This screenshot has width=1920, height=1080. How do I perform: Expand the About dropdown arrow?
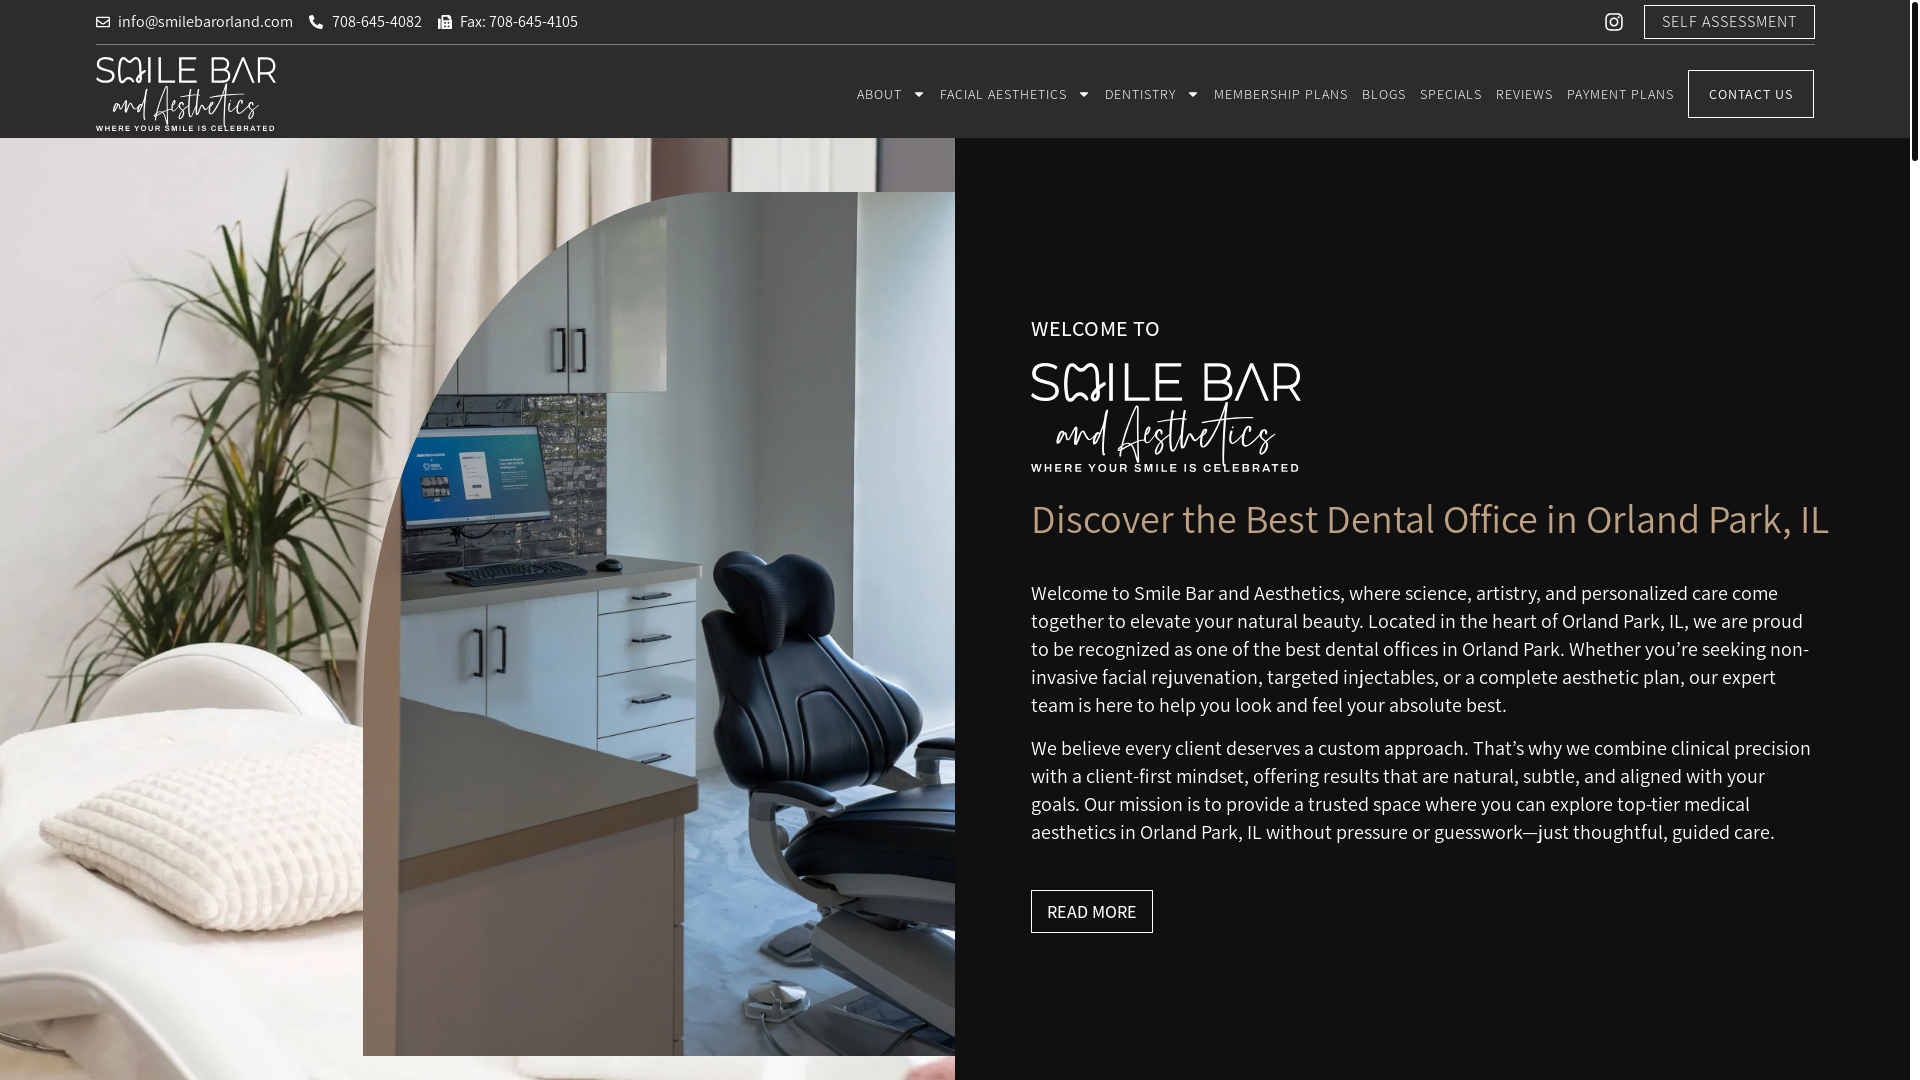[x=919, y=94]
